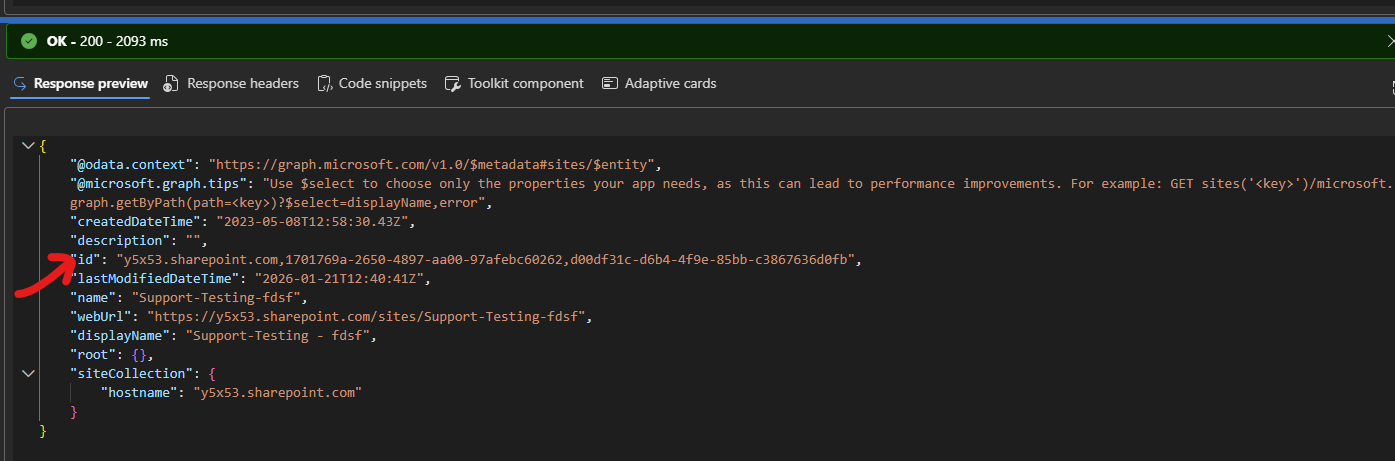1395x461 pixels.
Task: Click the OK - 200 - 2093 ms status text
Action: (x=107, y=41)
